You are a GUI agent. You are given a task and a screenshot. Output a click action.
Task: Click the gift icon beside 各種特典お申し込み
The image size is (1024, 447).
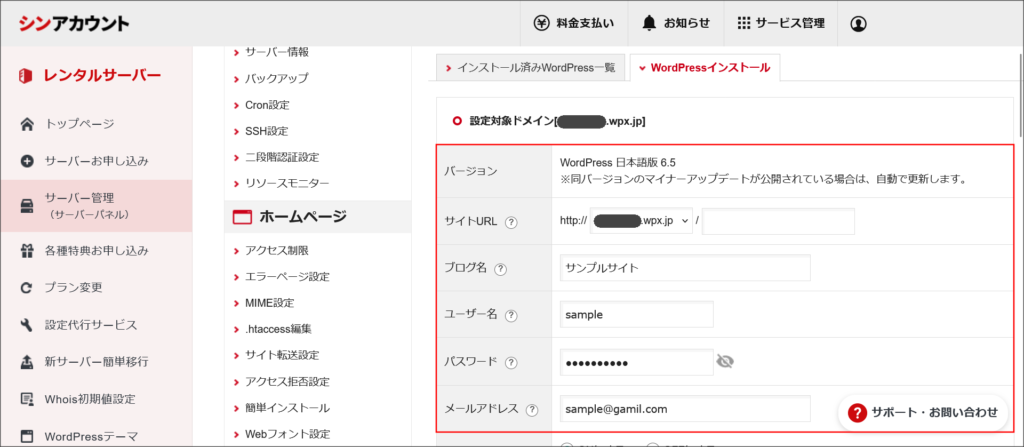click(27, 250)
